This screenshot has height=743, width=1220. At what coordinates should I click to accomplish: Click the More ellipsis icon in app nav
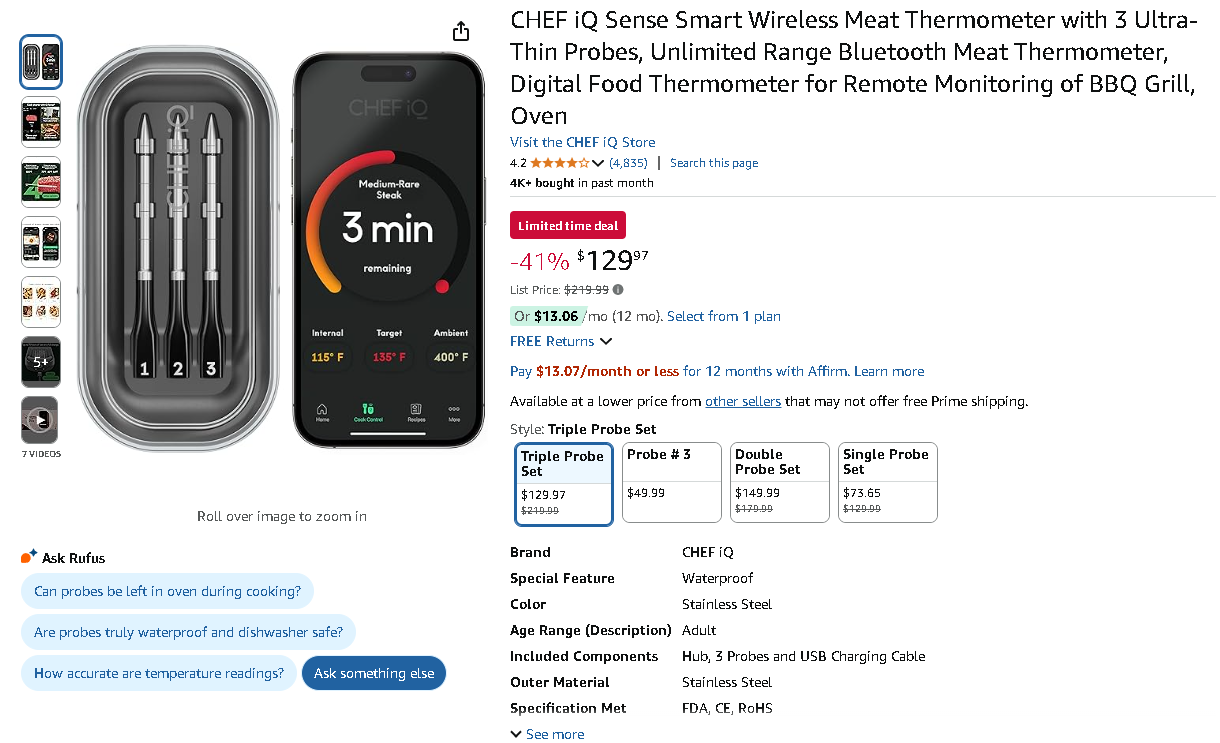pyautogui.click(x=455, y=410)
